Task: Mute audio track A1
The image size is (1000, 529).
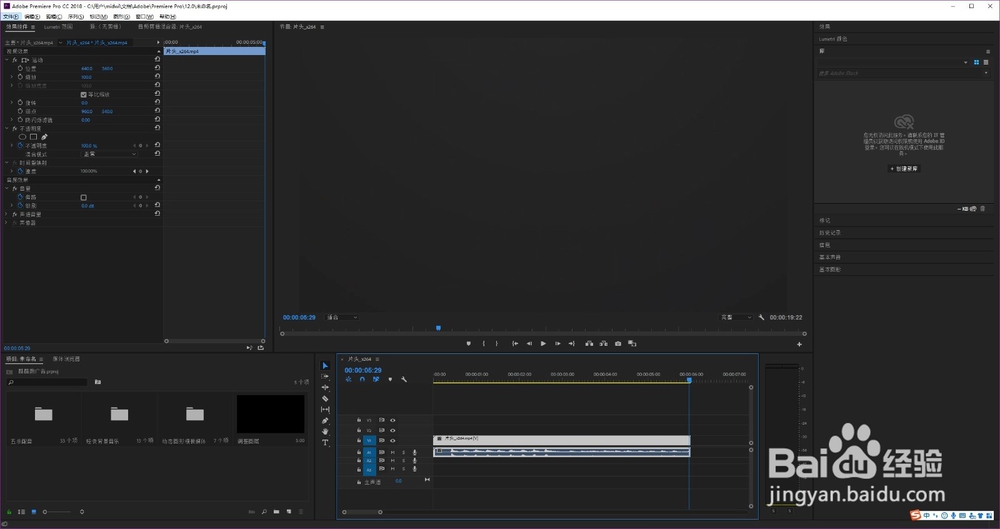Action: [392, 452]
